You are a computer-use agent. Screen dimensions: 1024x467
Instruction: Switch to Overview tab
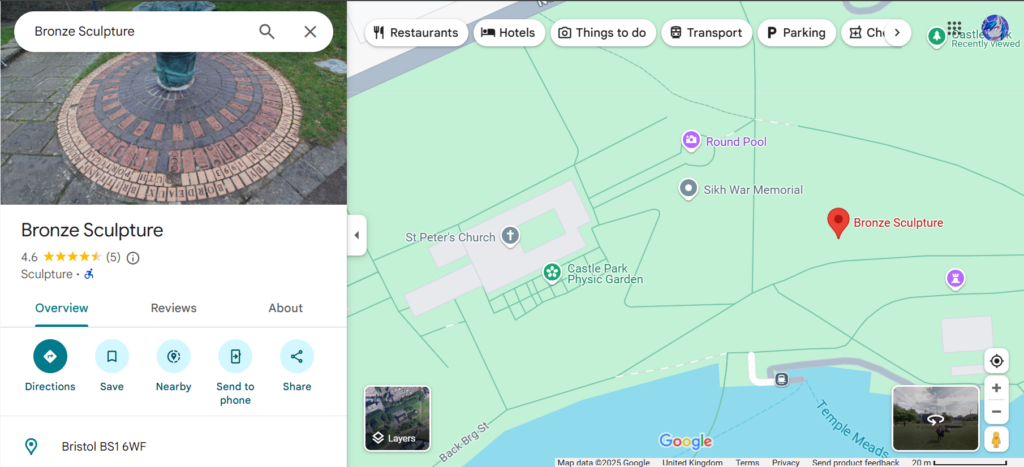click(x=61, y=308)
